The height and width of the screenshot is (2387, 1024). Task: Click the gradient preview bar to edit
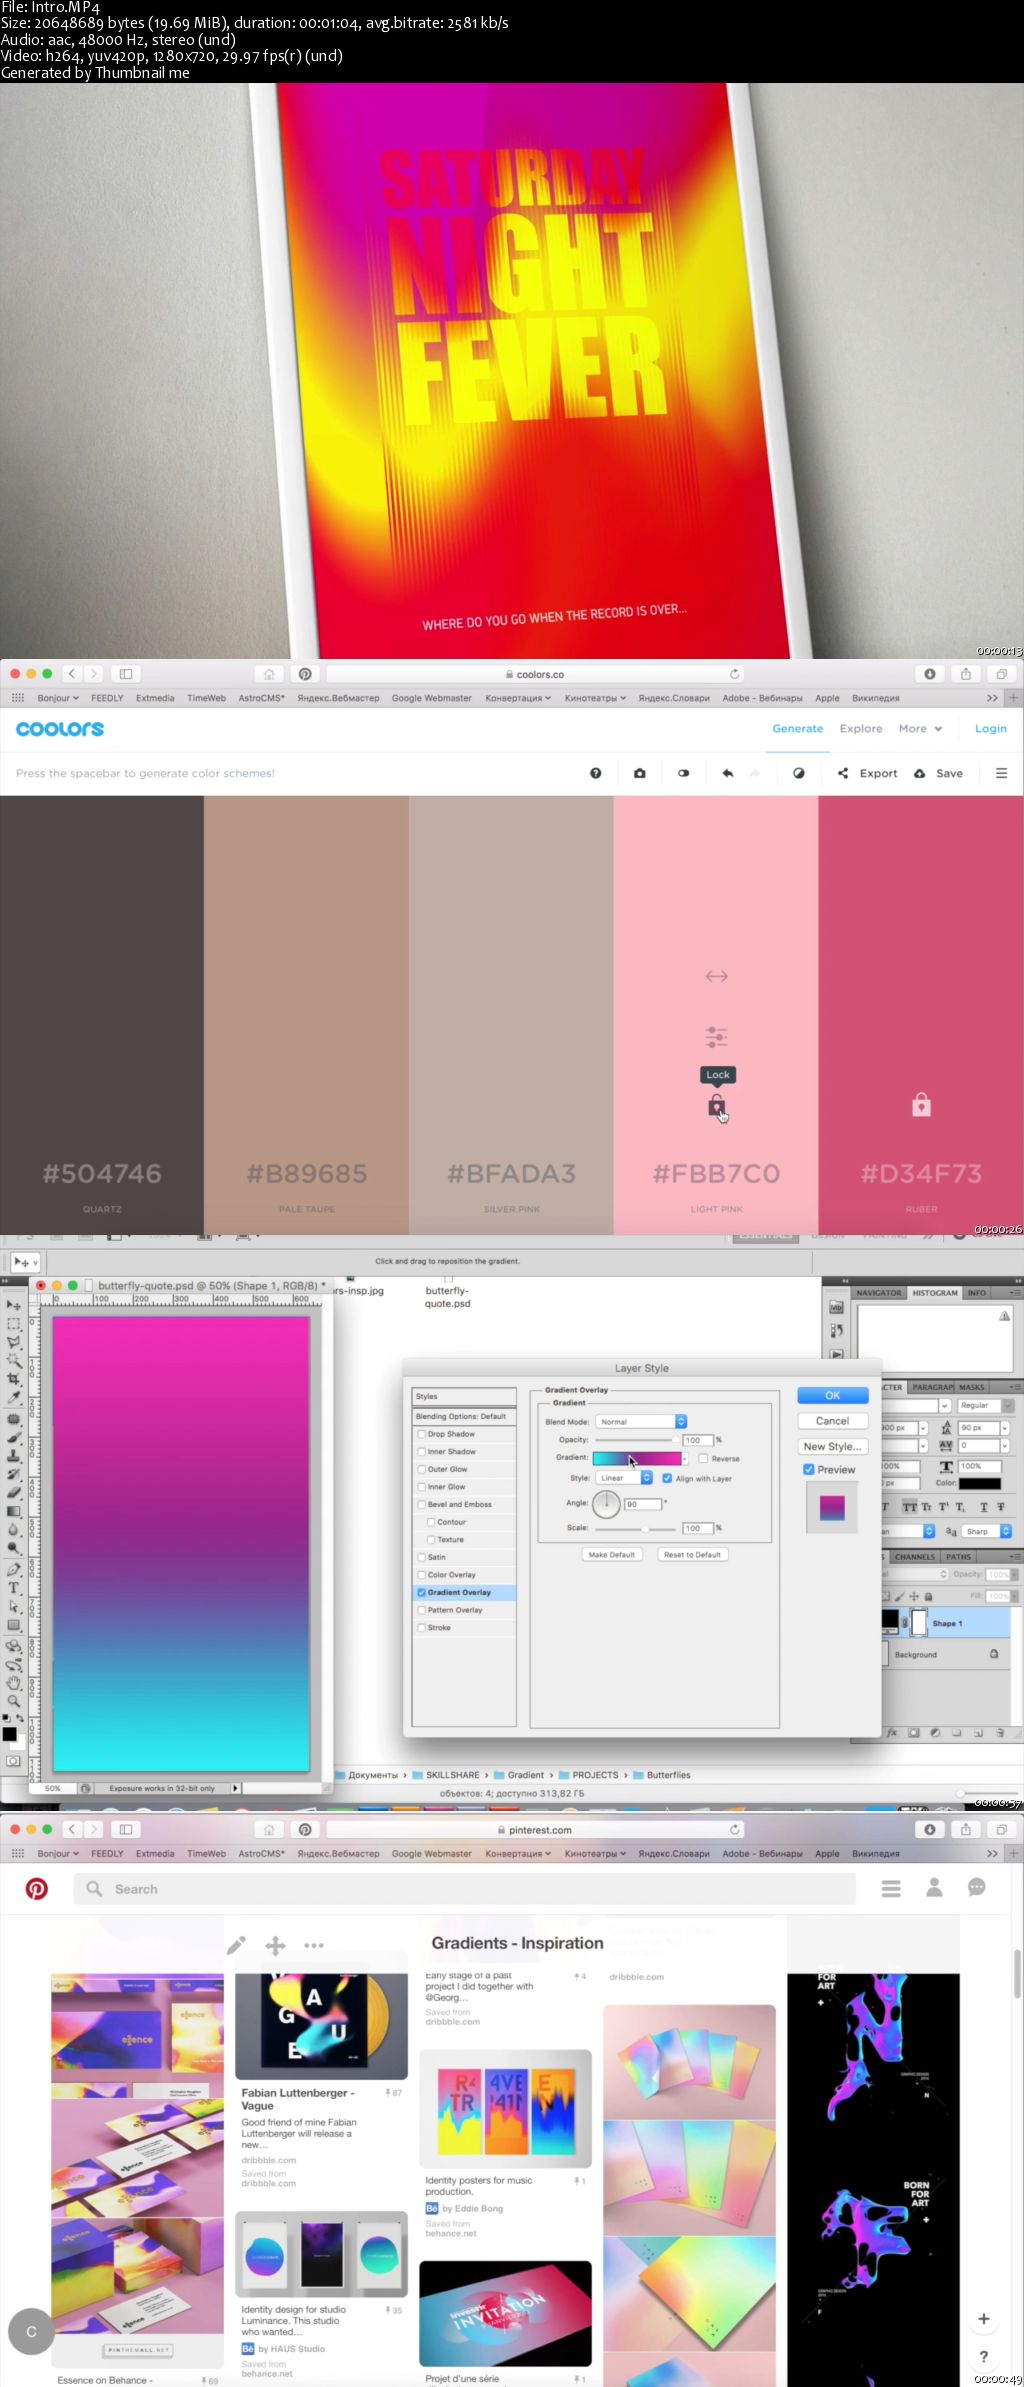[x=636, y=1458]
